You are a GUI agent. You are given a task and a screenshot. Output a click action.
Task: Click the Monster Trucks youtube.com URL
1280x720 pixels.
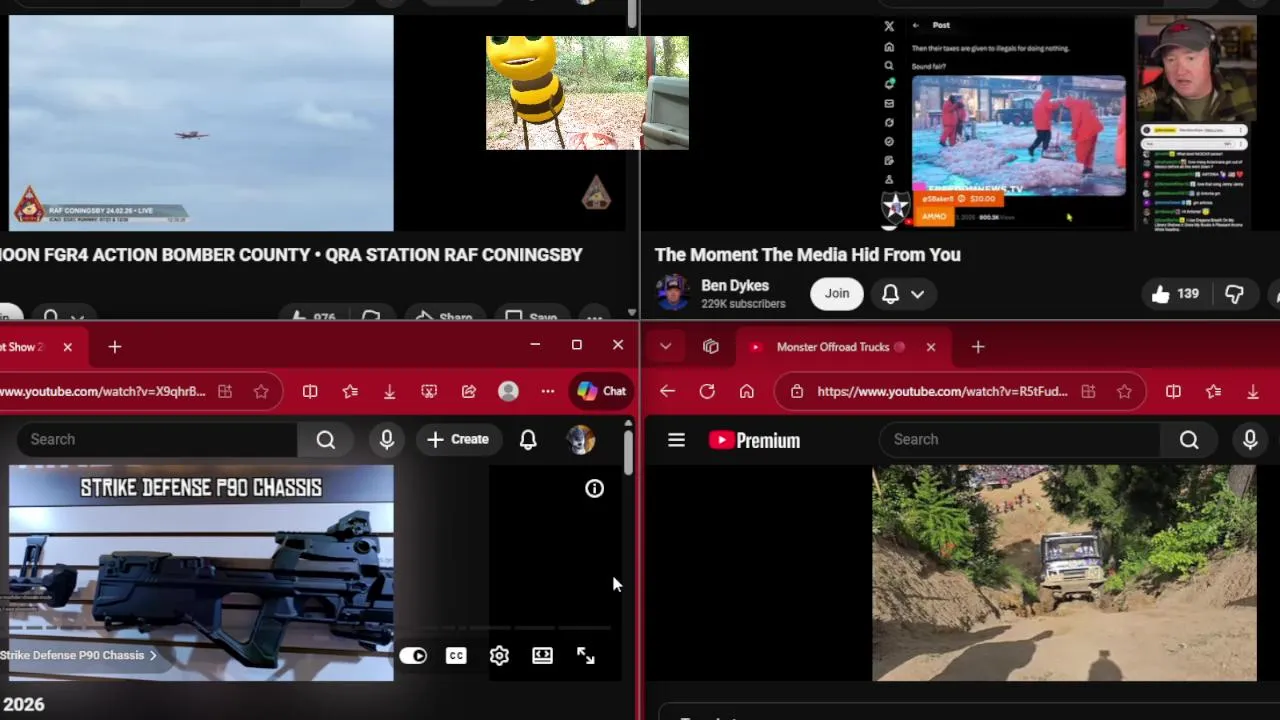coord(943,392)
